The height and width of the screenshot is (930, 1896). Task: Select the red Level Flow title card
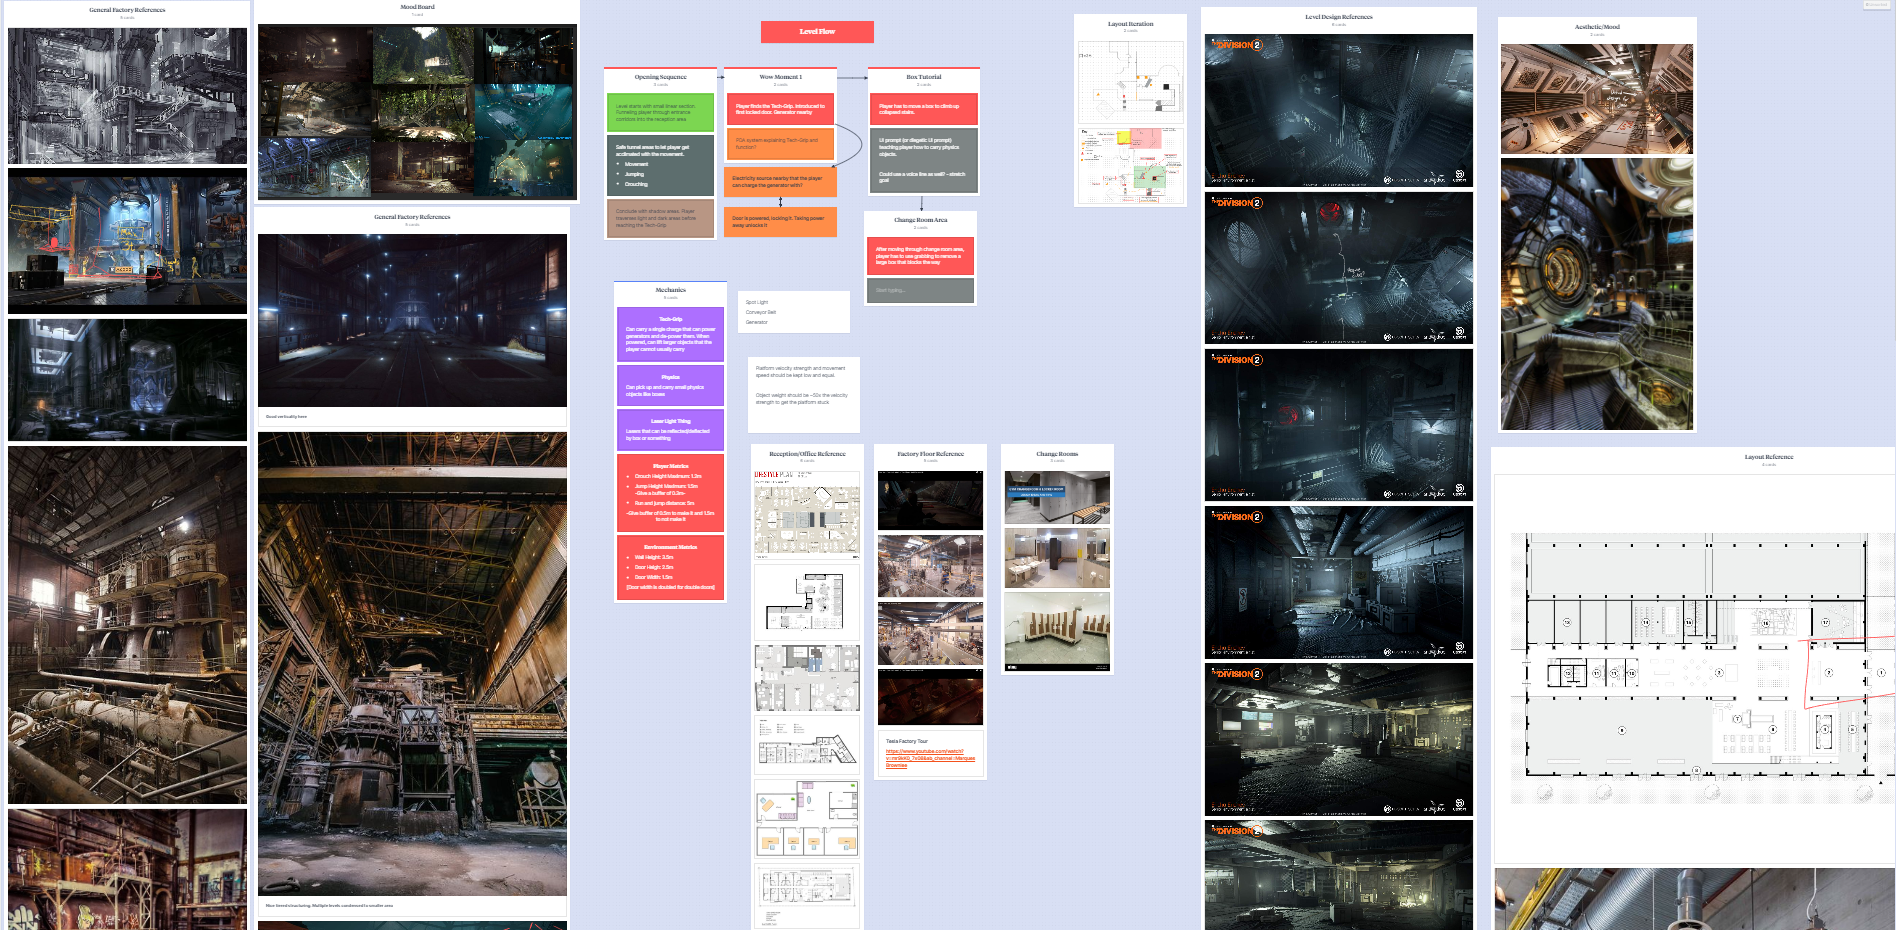tap(817, 32)
